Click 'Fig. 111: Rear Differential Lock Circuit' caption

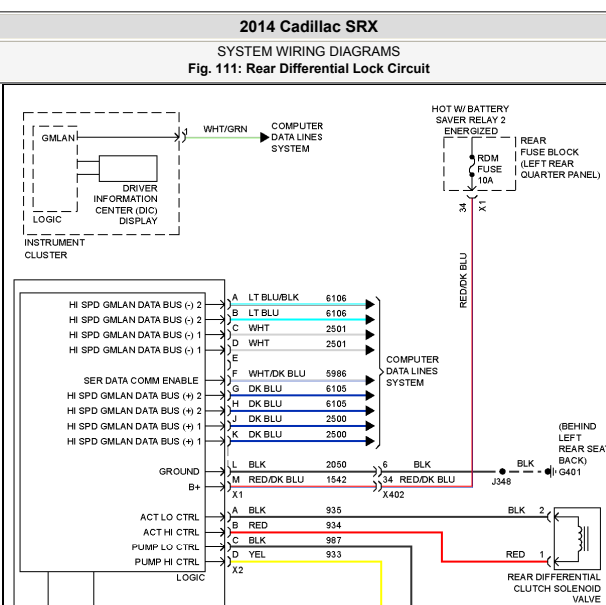tap(308, 68)
